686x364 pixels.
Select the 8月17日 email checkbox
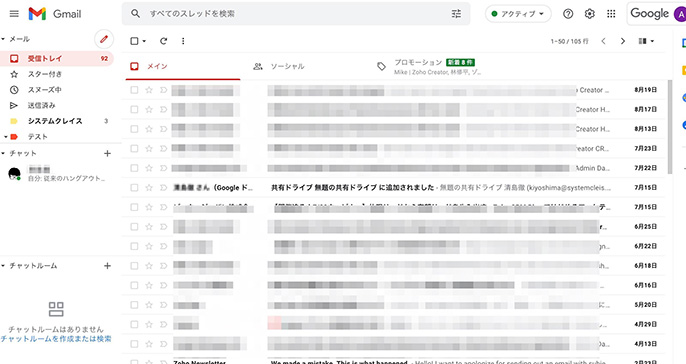pyautogui.click(x=134, y=109)
